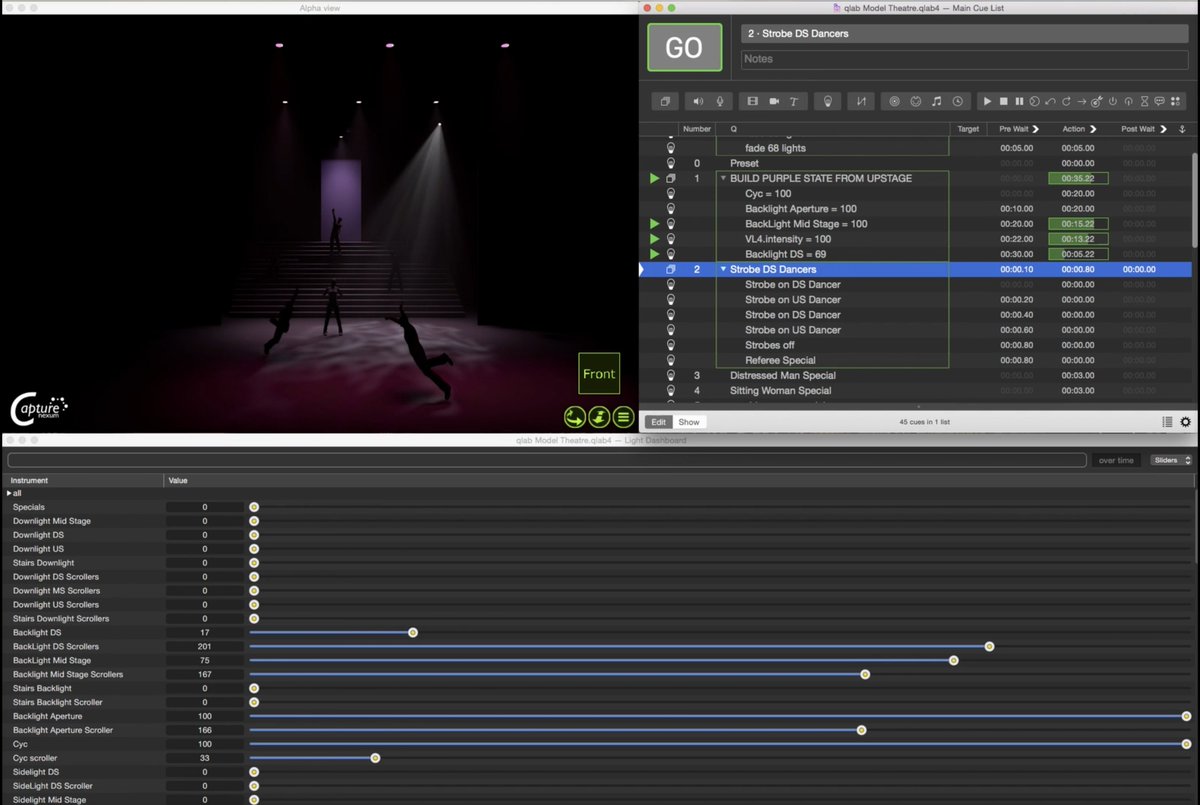This screenshot has height=805, width=1200.
Task: Add a Video cue with the film icon
Action: coord(752,101)
